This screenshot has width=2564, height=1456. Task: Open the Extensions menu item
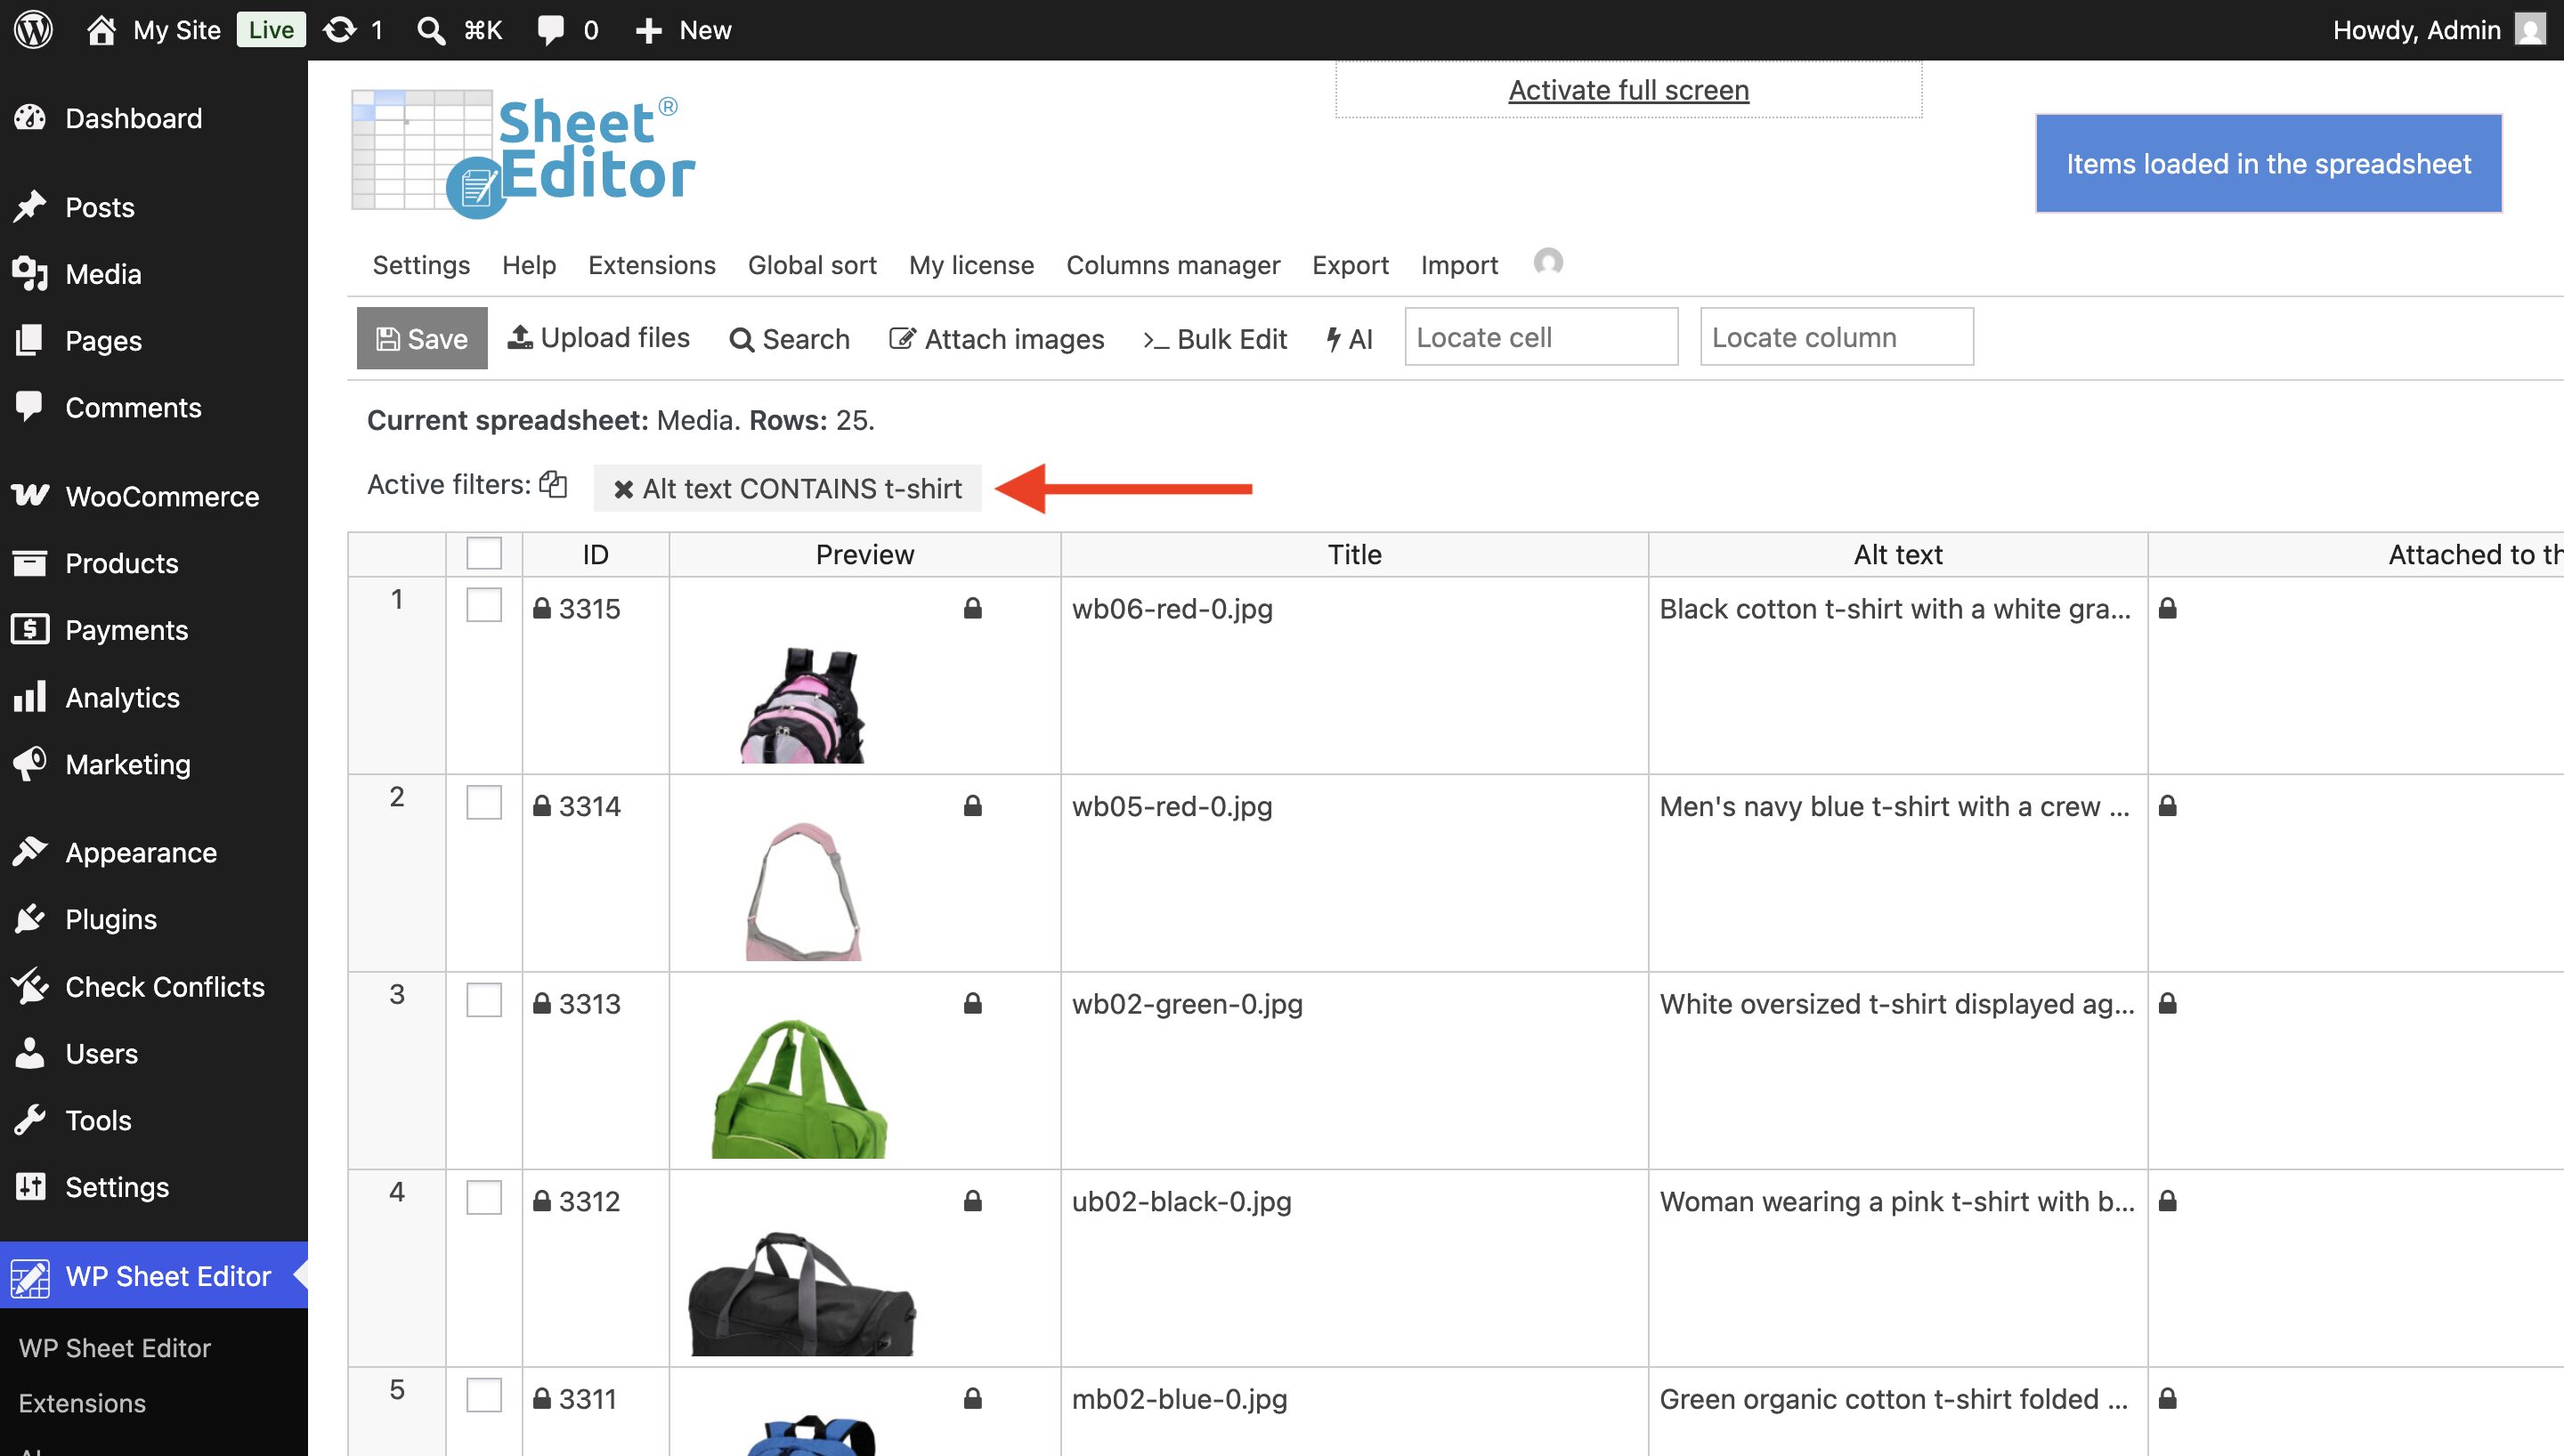pos(652,265)
